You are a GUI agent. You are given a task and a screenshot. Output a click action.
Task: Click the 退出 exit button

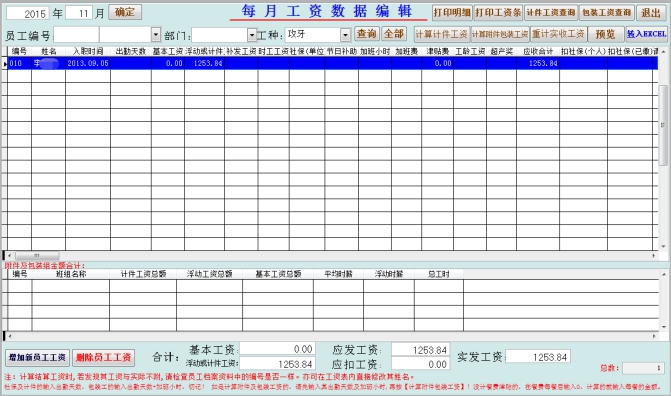tap(651, 13)
